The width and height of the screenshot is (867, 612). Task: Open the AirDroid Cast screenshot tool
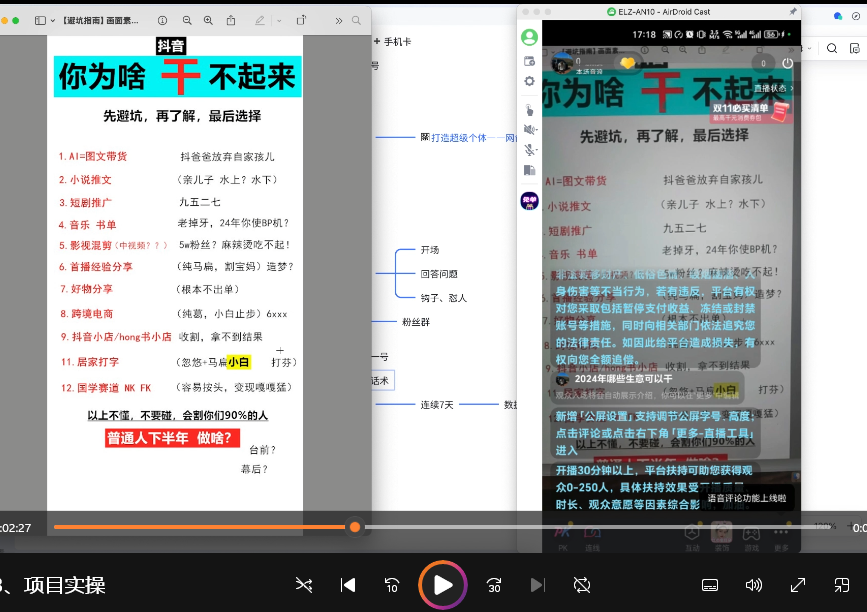(x=529, y=61)
